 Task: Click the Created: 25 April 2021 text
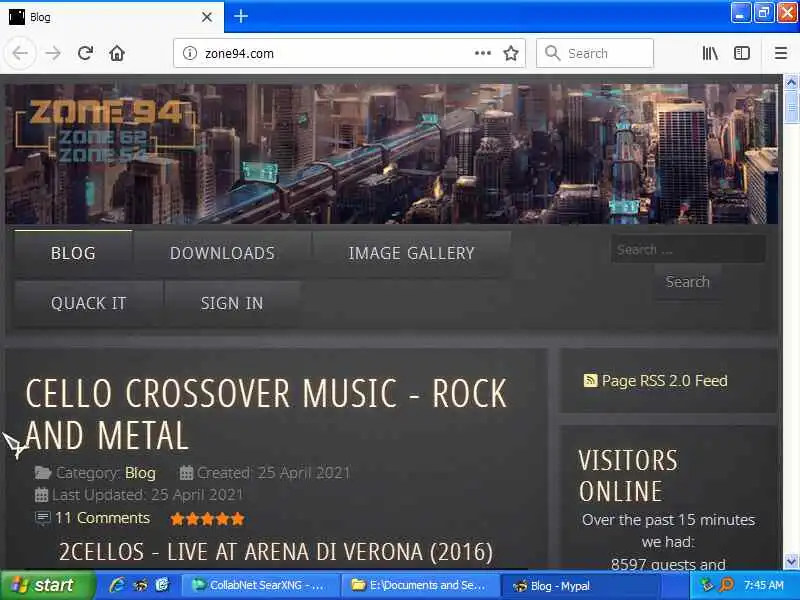point(273,473)
